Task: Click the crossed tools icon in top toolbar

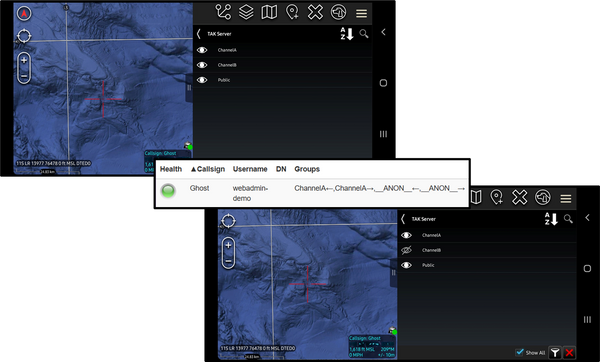Action: pyautogui.click(x=315, y=12)
